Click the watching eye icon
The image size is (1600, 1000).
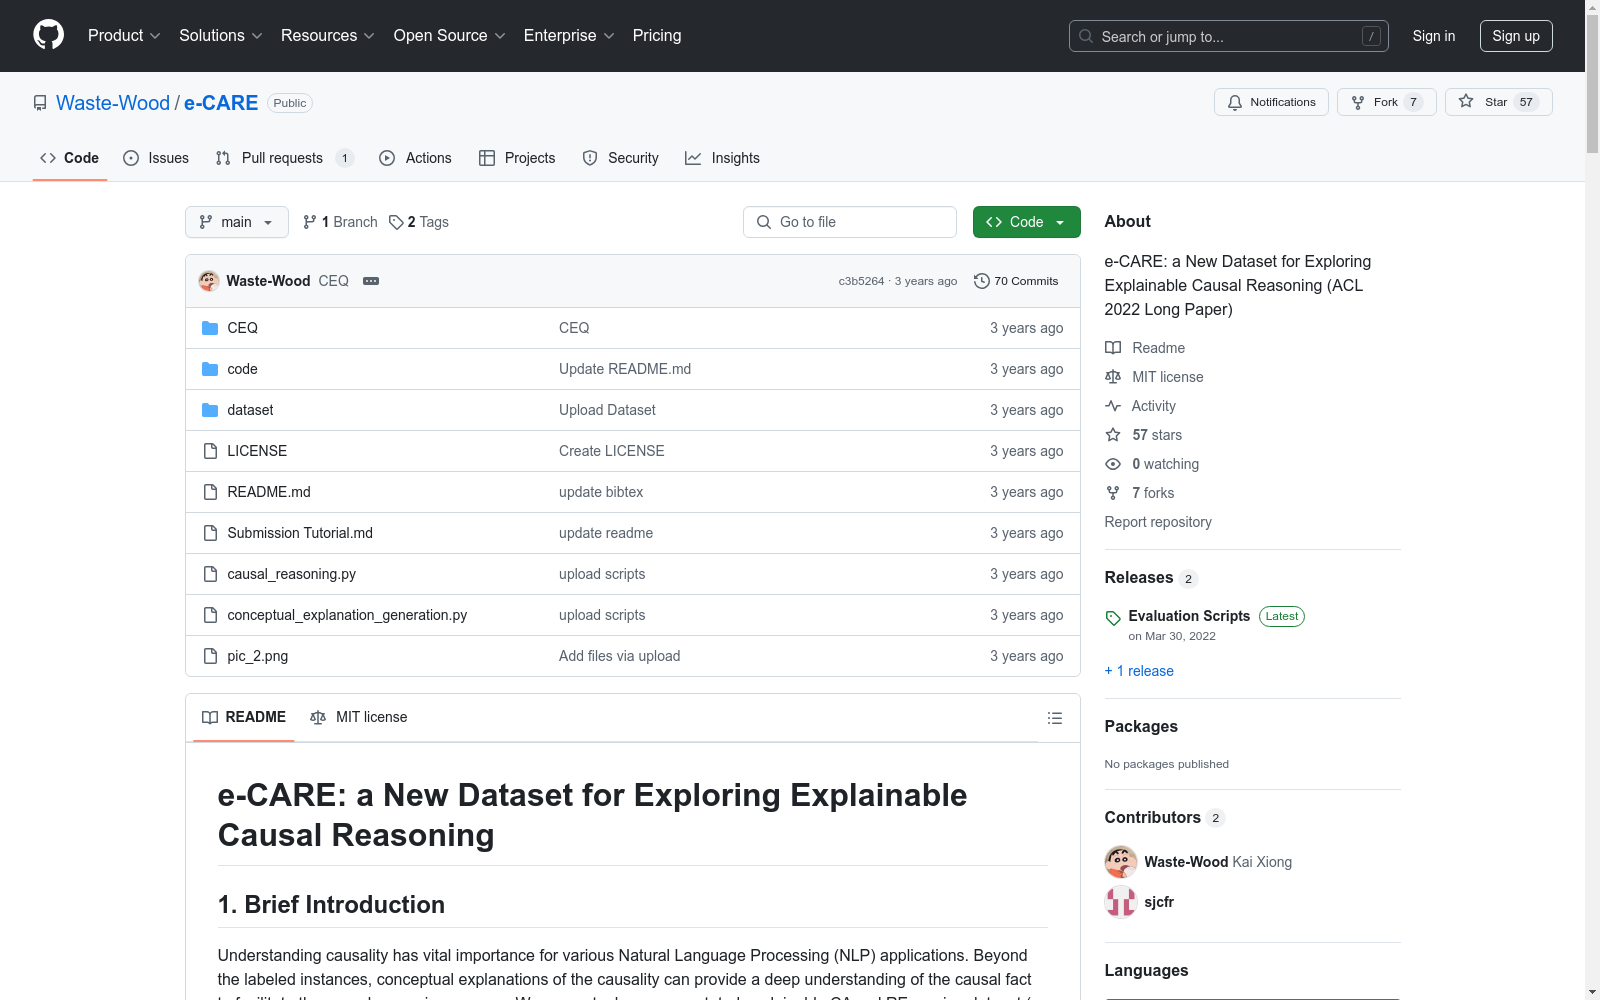click(1113, 464)
